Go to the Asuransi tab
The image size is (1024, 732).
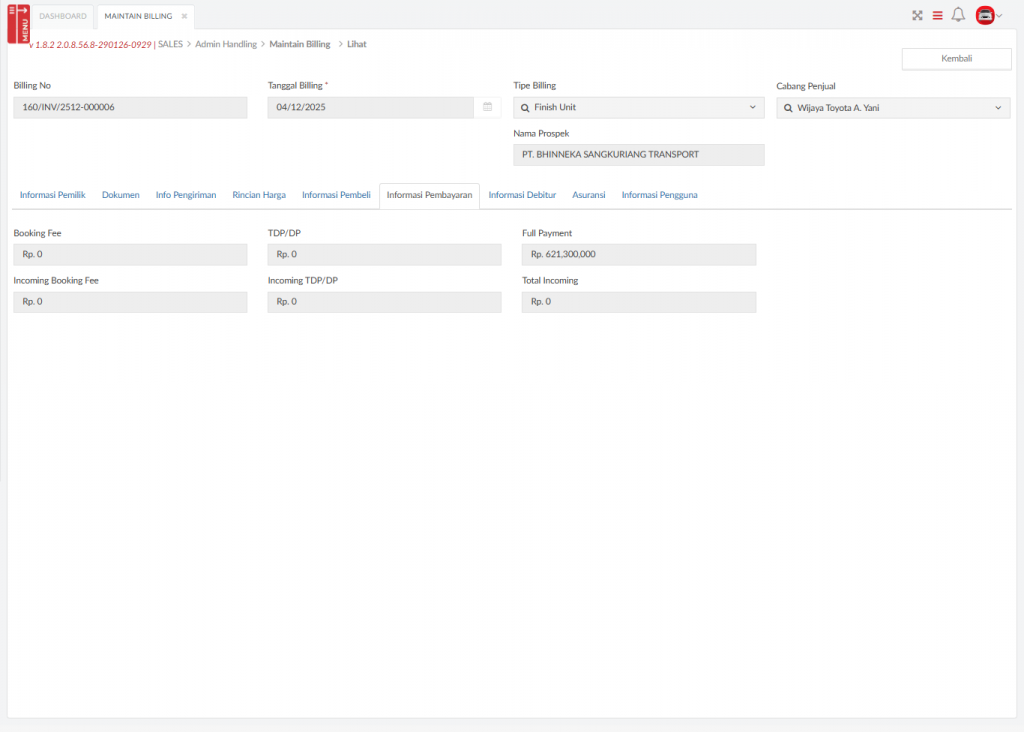coord(588,195)
